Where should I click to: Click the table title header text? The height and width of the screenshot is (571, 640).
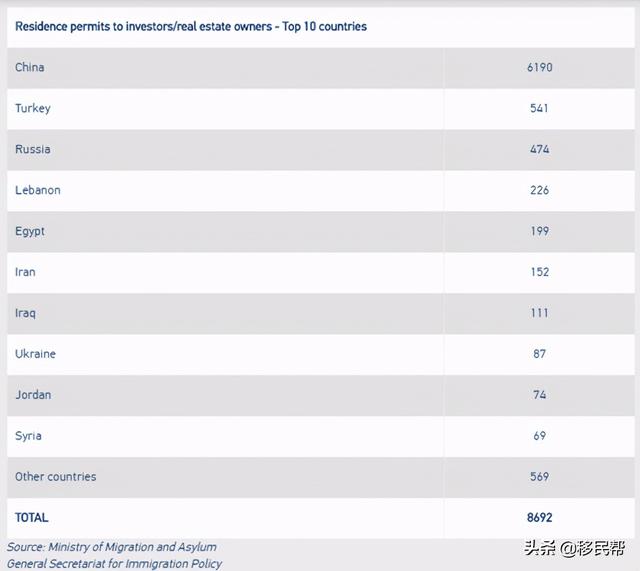point(191,27)
